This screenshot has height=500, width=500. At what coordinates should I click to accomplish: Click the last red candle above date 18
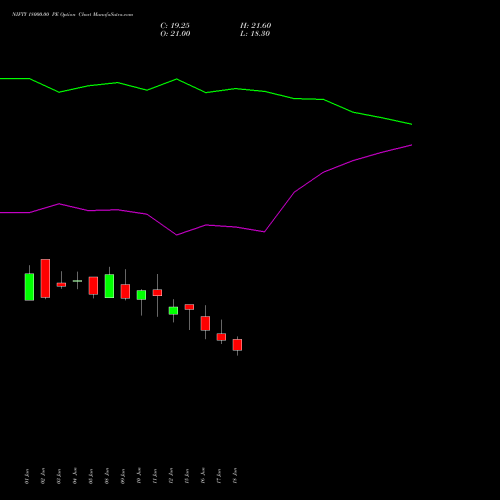point(237,345)
